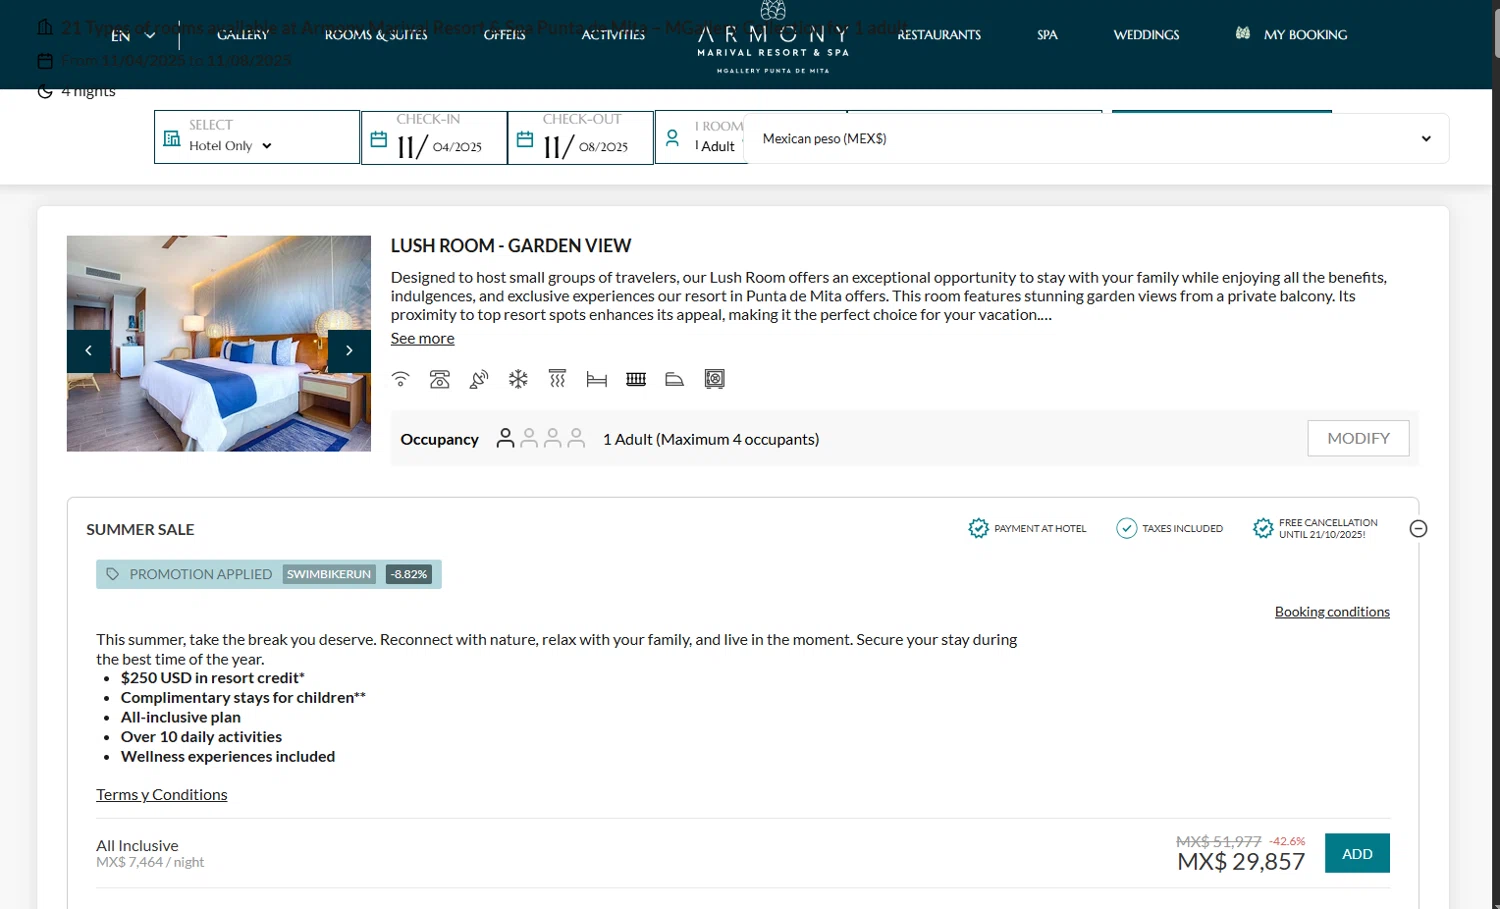Open My Booking page
Viewport: 1500px width, 909px height.
point(1305,35)
